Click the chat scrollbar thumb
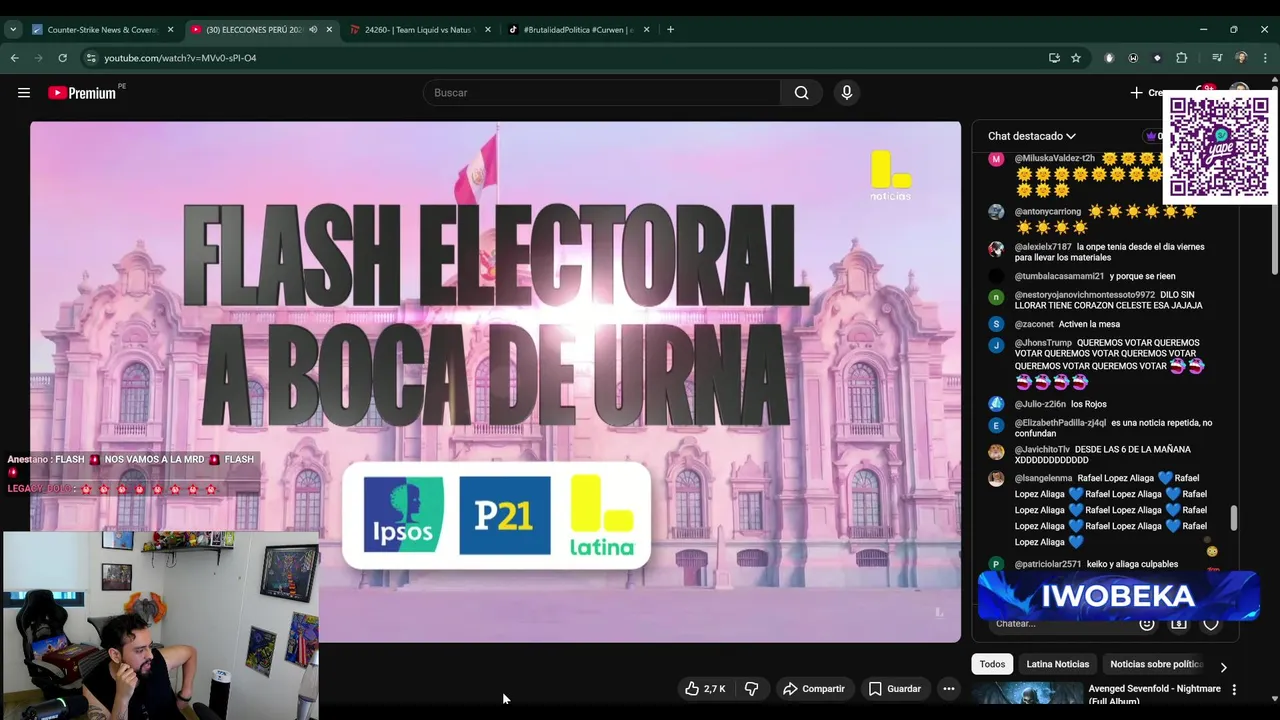Viewport: 1280px width, 720px height. click(x=1234, y=518)
